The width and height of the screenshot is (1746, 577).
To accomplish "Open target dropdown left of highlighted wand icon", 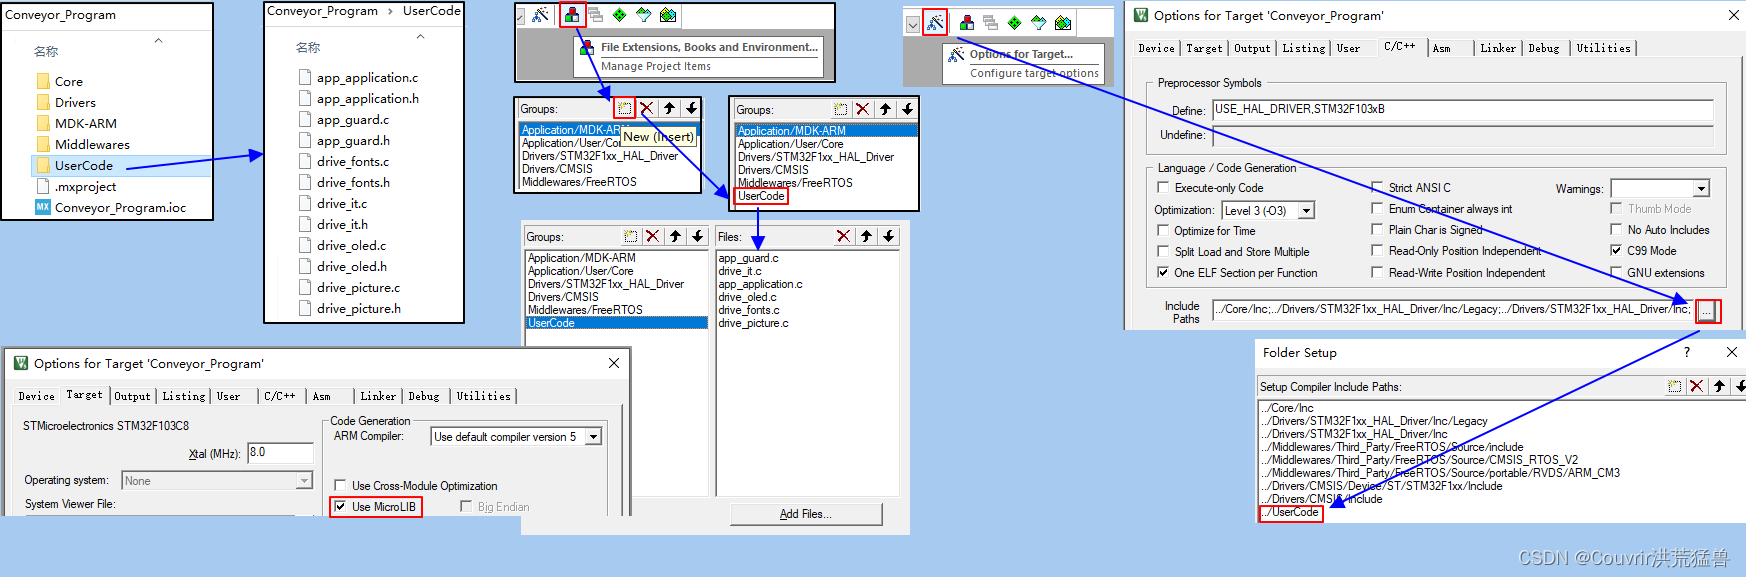I will [913, 25].
